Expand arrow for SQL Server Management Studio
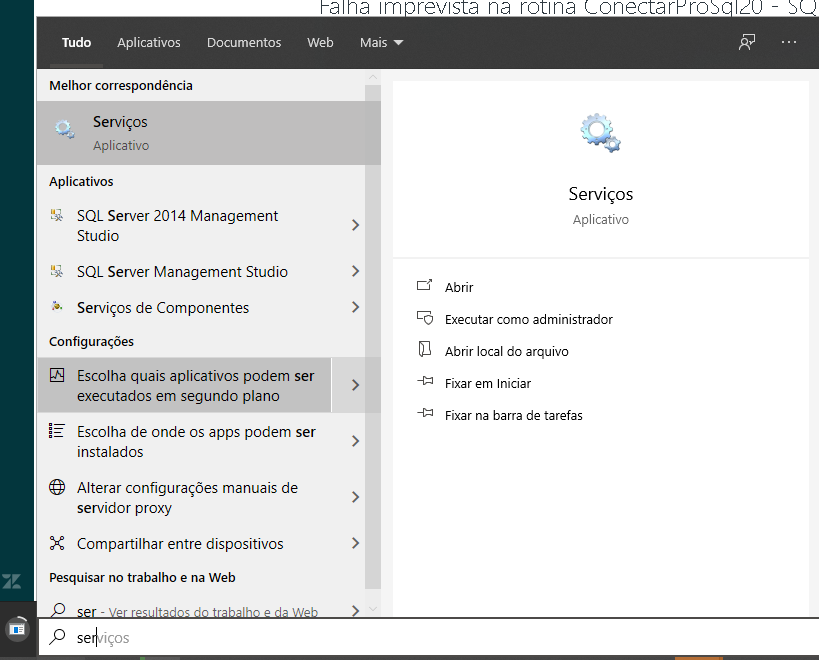The height and width of the screenshot is (660, 819). (356, 271)
